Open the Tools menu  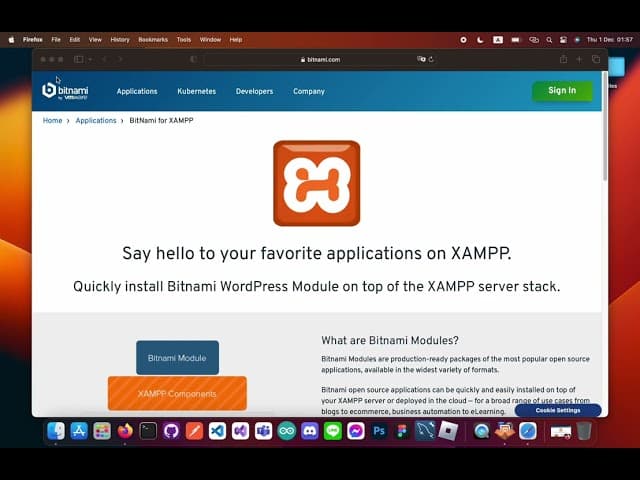[184, 40]
